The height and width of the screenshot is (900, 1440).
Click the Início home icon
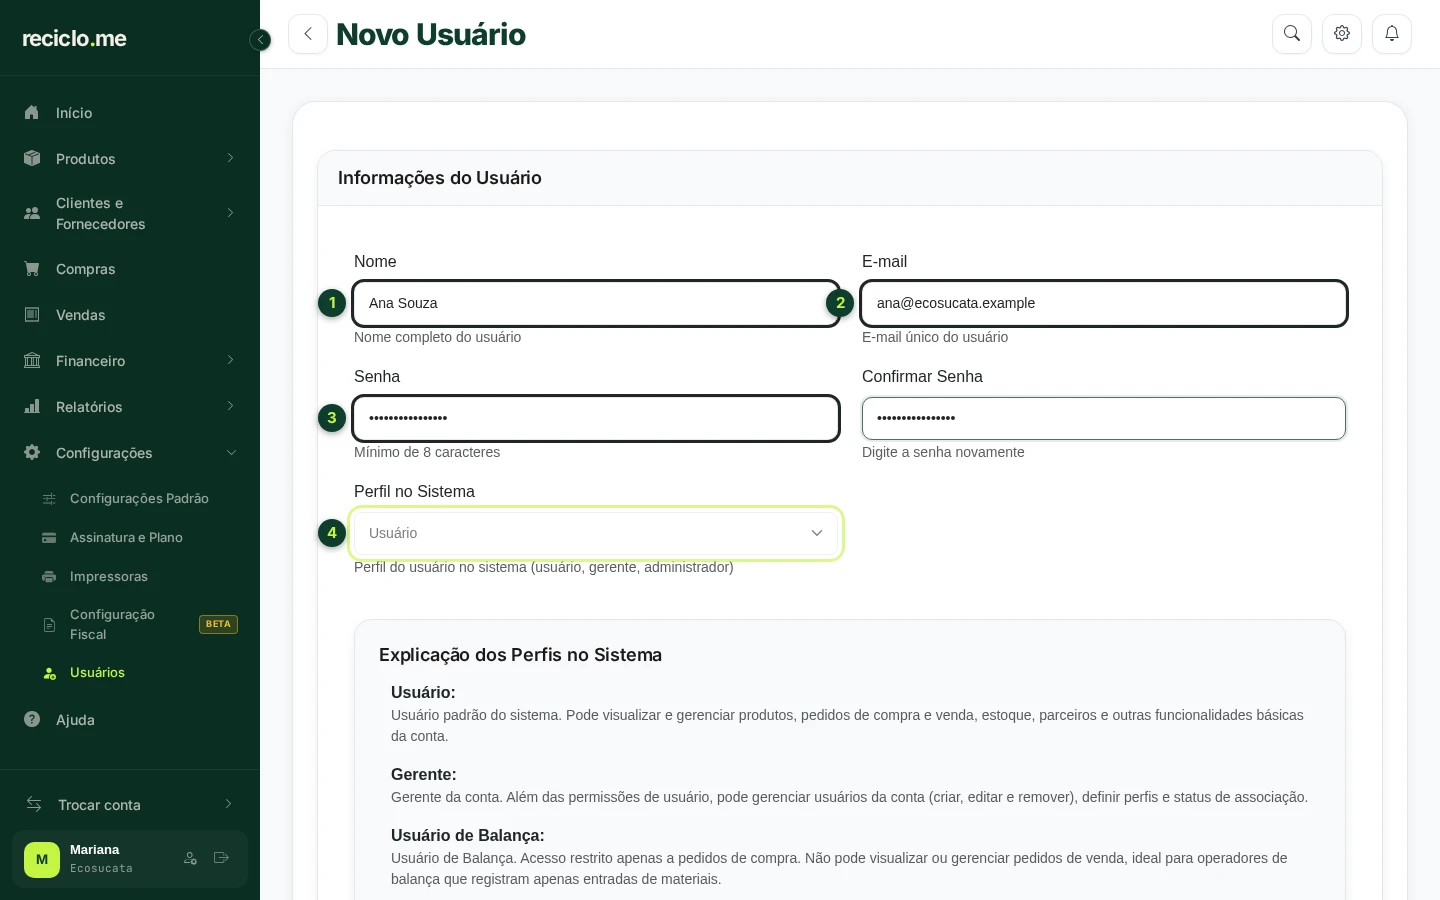tap(32, 113)
